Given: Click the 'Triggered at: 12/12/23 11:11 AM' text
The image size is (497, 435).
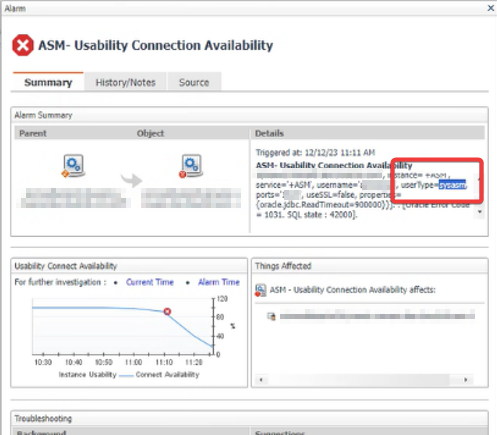Looking at the screenshot, I should [315, 153].
